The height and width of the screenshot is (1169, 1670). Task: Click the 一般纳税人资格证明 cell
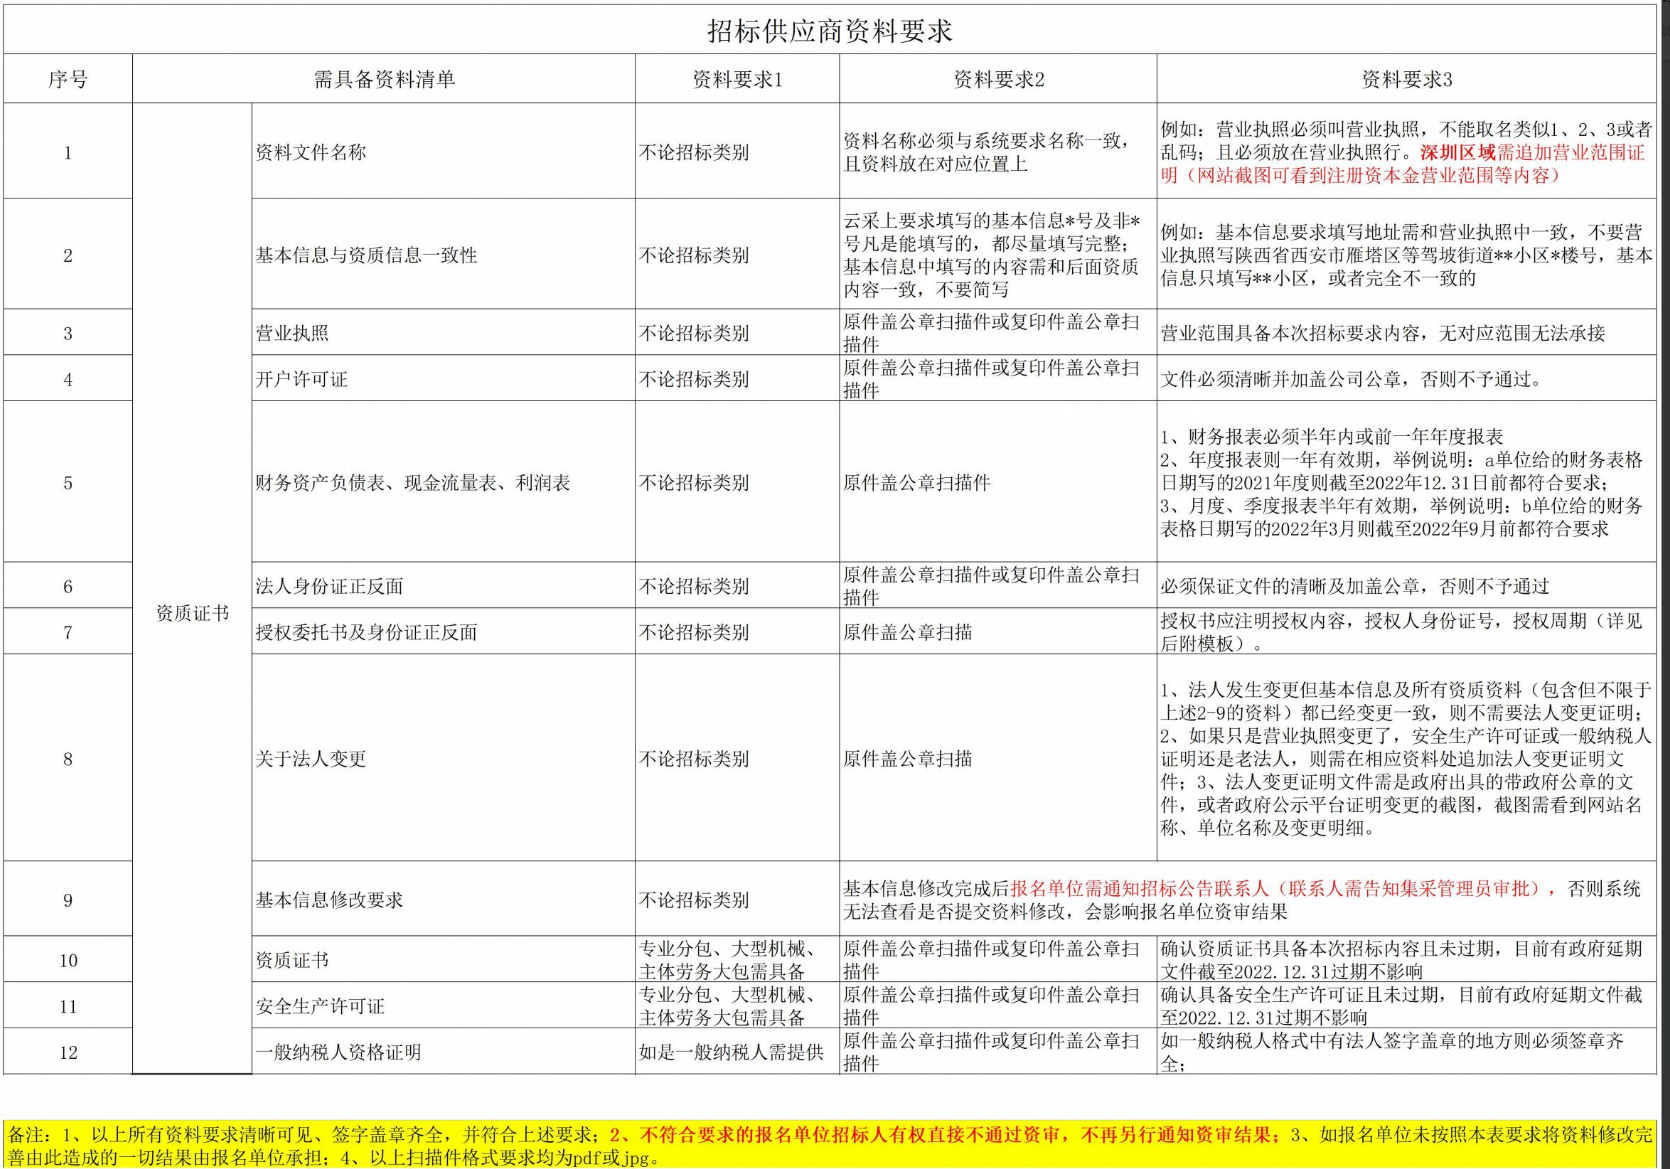click(443, 1051)
